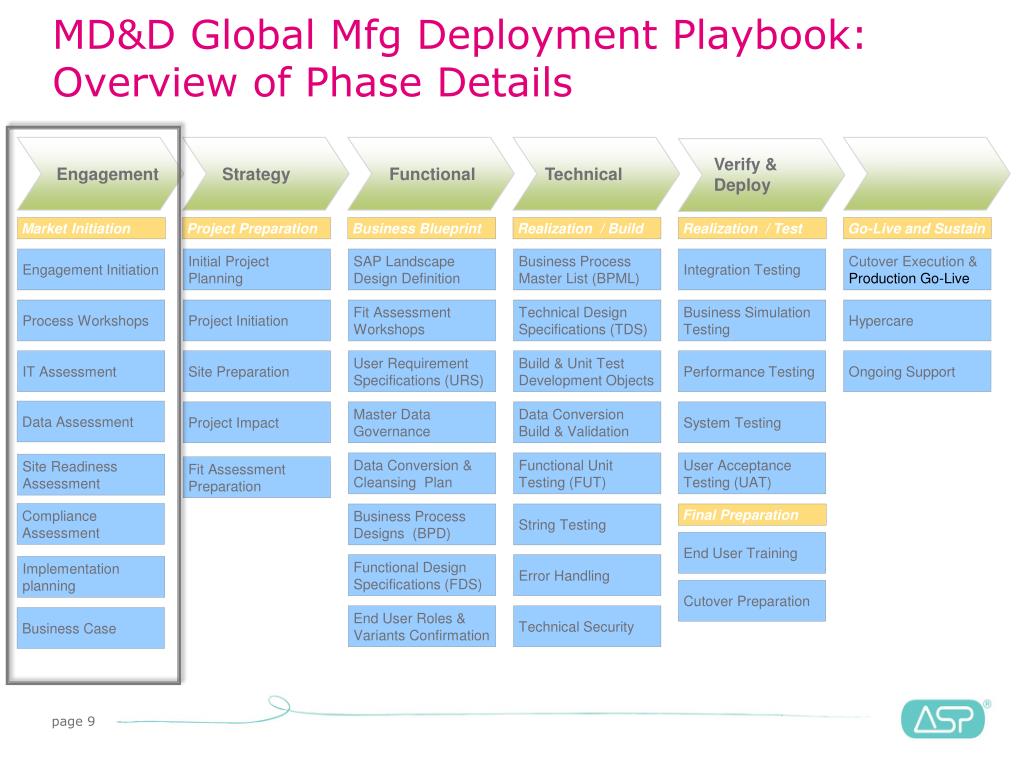Select the Process Workshops box

tap(91, 320)
